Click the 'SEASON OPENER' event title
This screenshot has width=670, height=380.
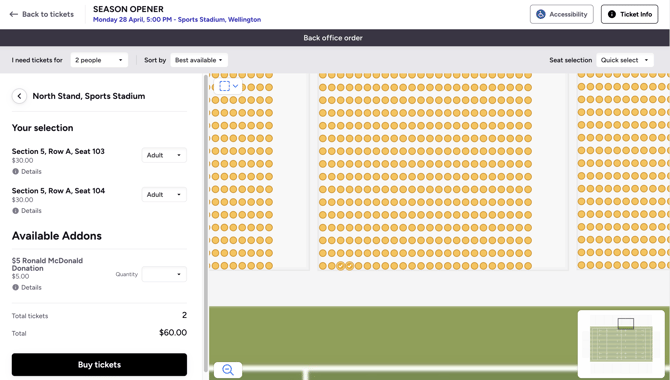(x=128, y=9)
